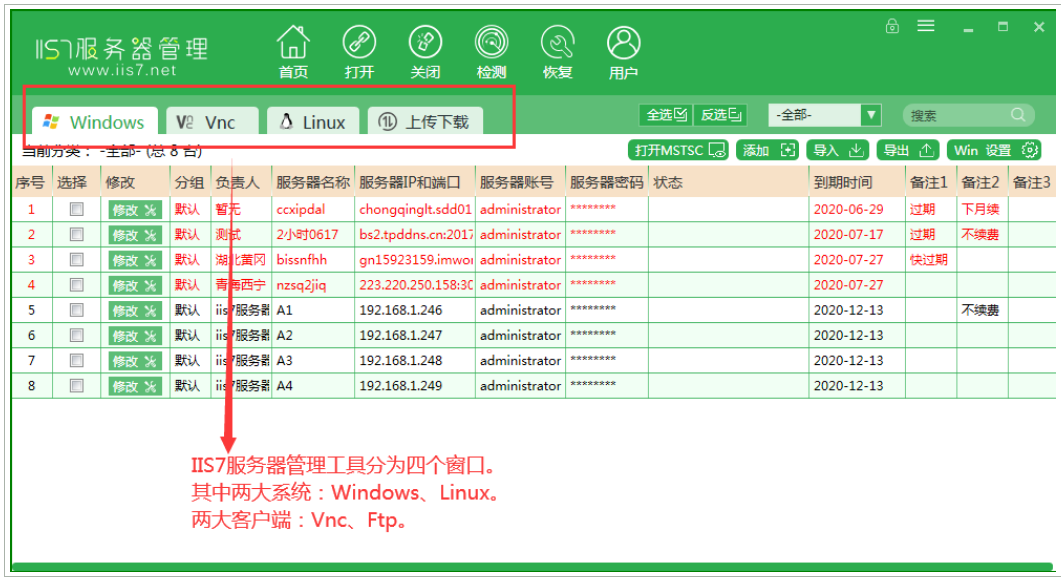Click the www.iis7.net logo text
Viewport: 1061px width, 577px height.
(122, 70)
